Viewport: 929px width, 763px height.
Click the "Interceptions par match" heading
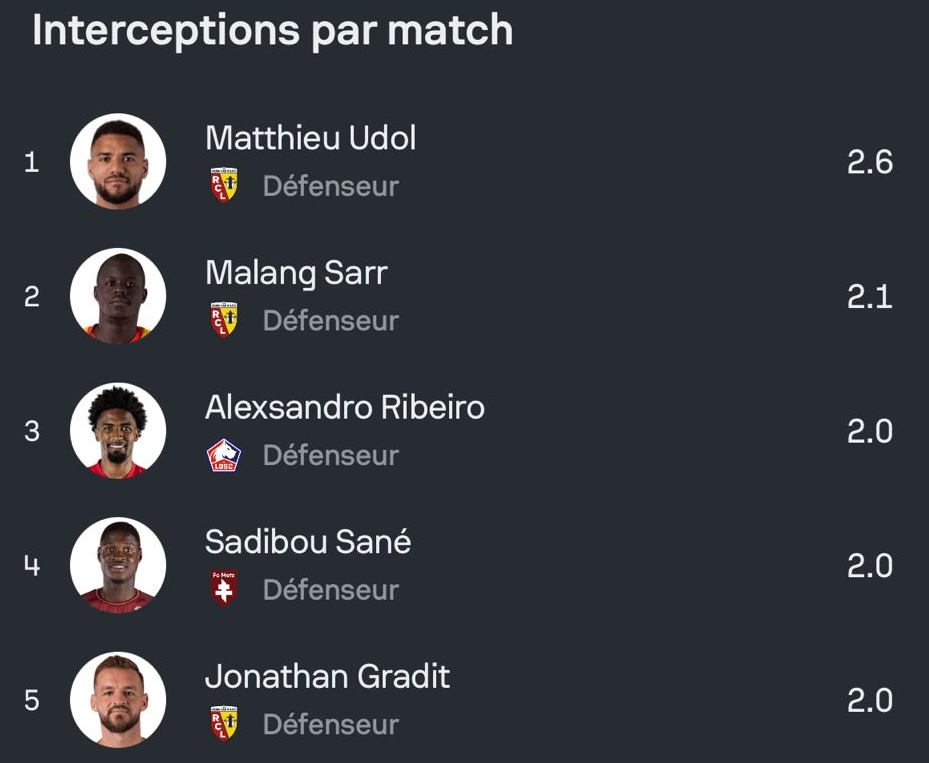click(x=272, y=31)
